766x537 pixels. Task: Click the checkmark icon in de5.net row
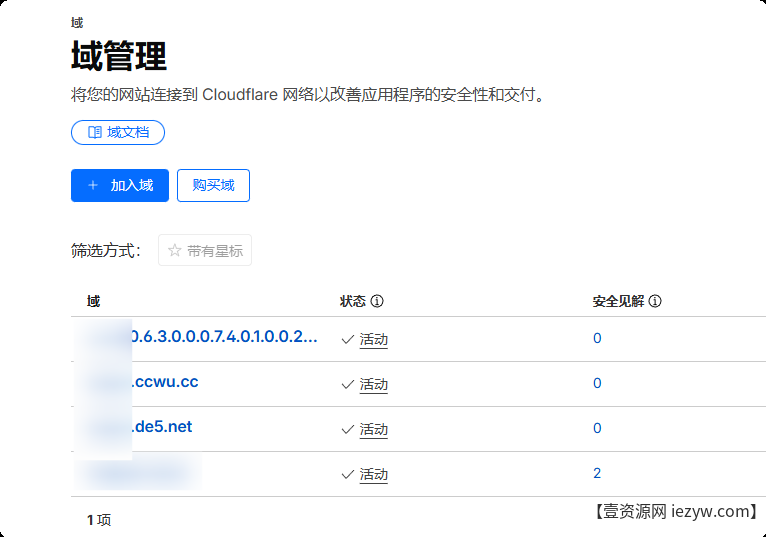pyautogui.click(x=347, y=429)
